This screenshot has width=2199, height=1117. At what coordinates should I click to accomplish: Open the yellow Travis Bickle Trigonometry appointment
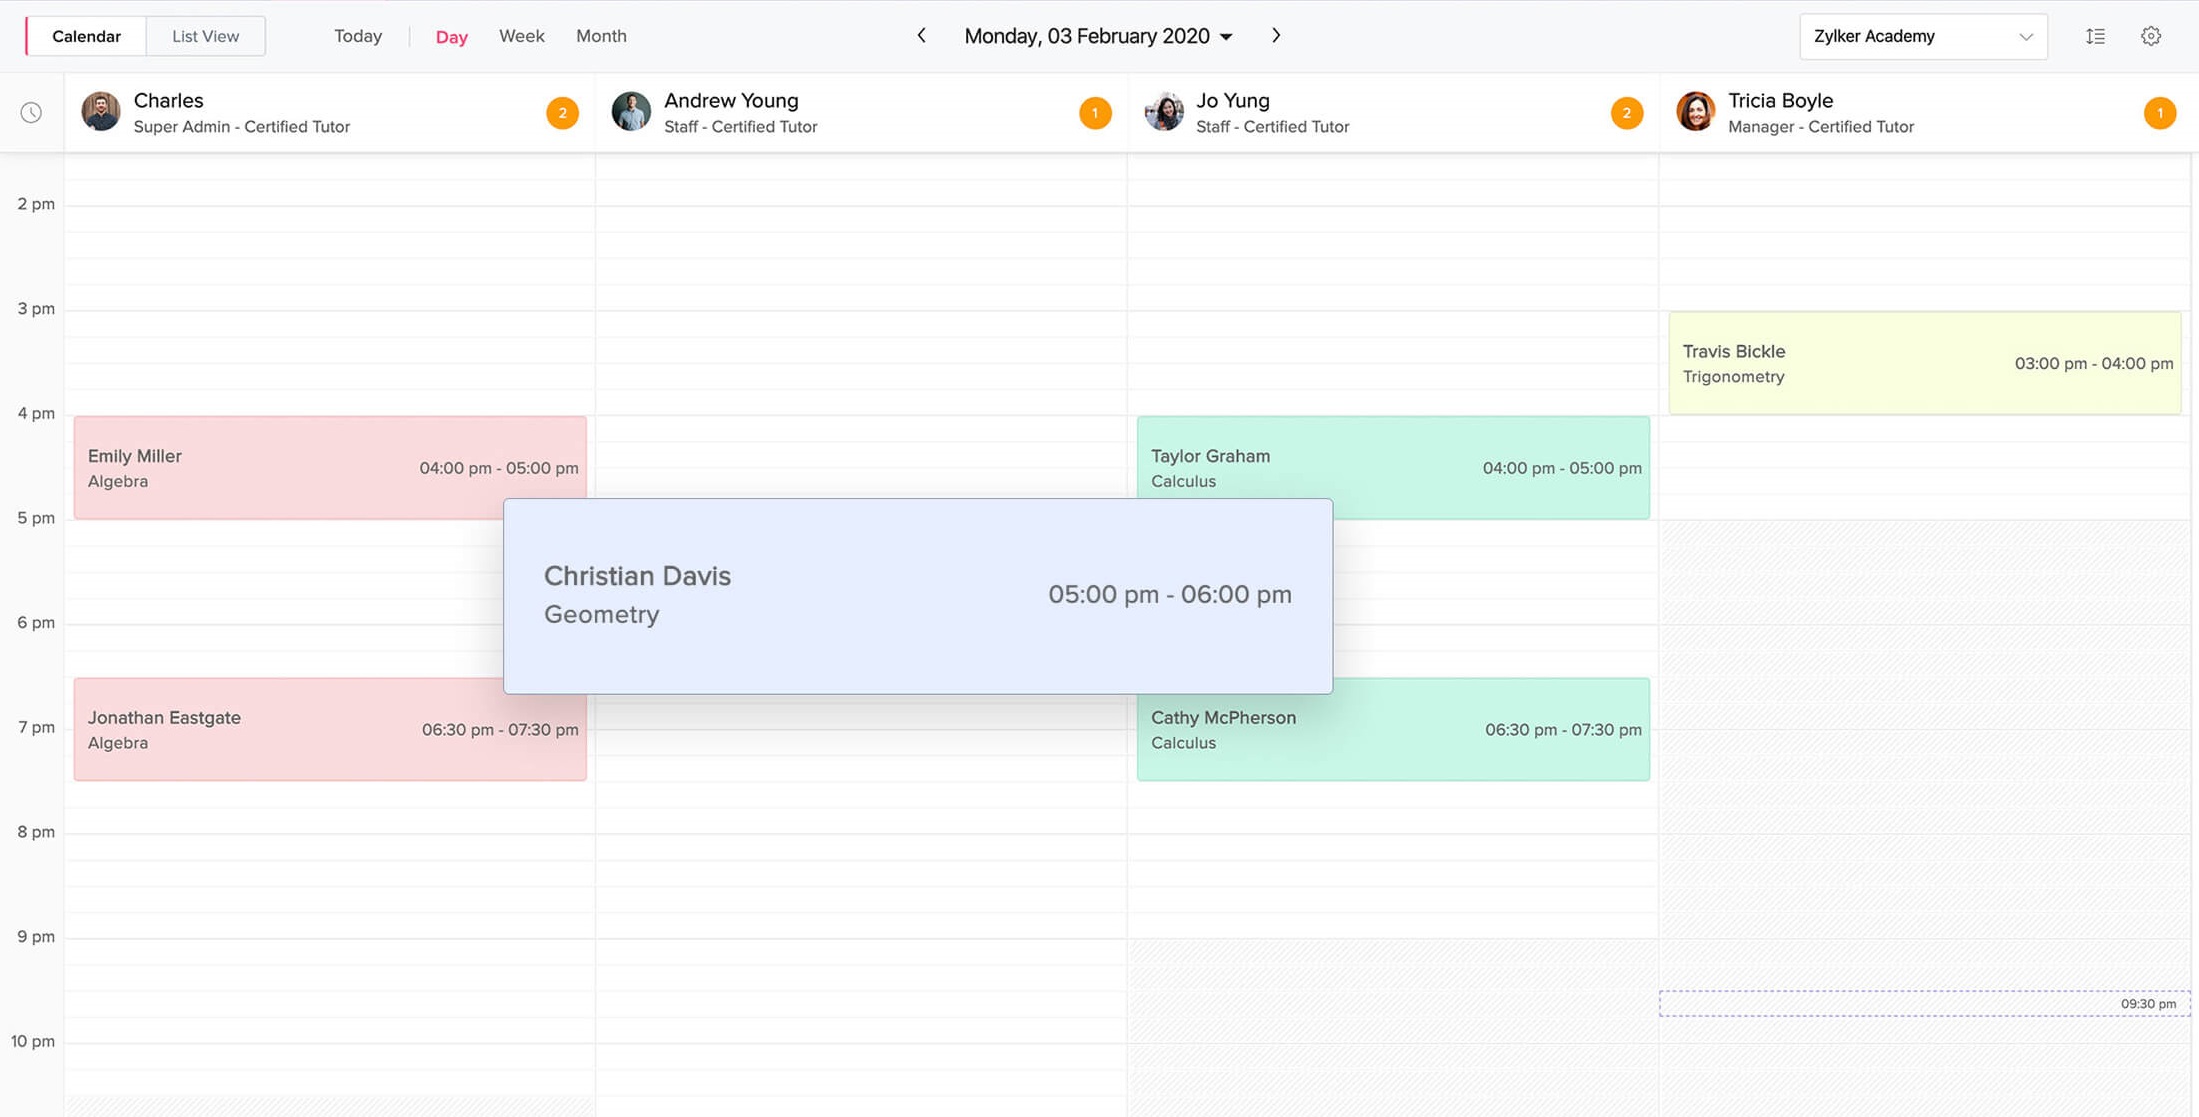pos(1923,364)
